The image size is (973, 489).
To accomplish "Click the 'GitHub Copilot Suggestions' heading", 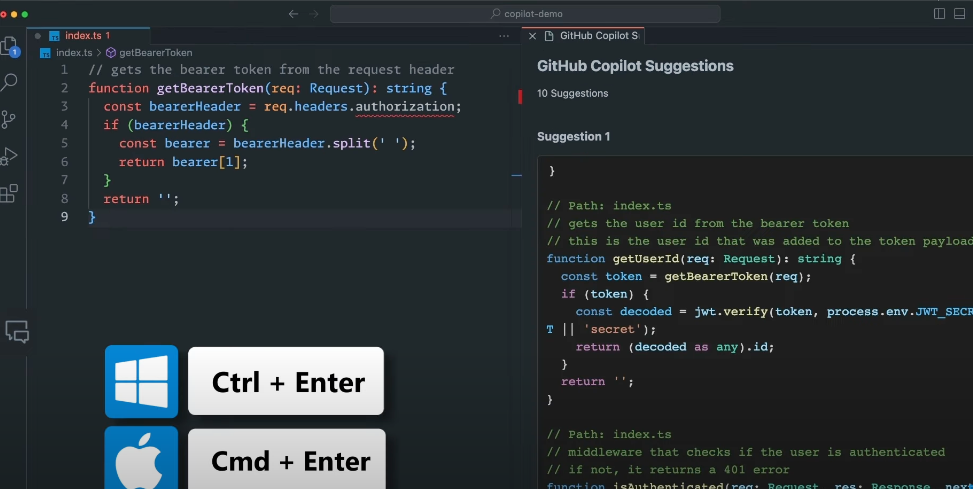I will [x=635, y=66].
